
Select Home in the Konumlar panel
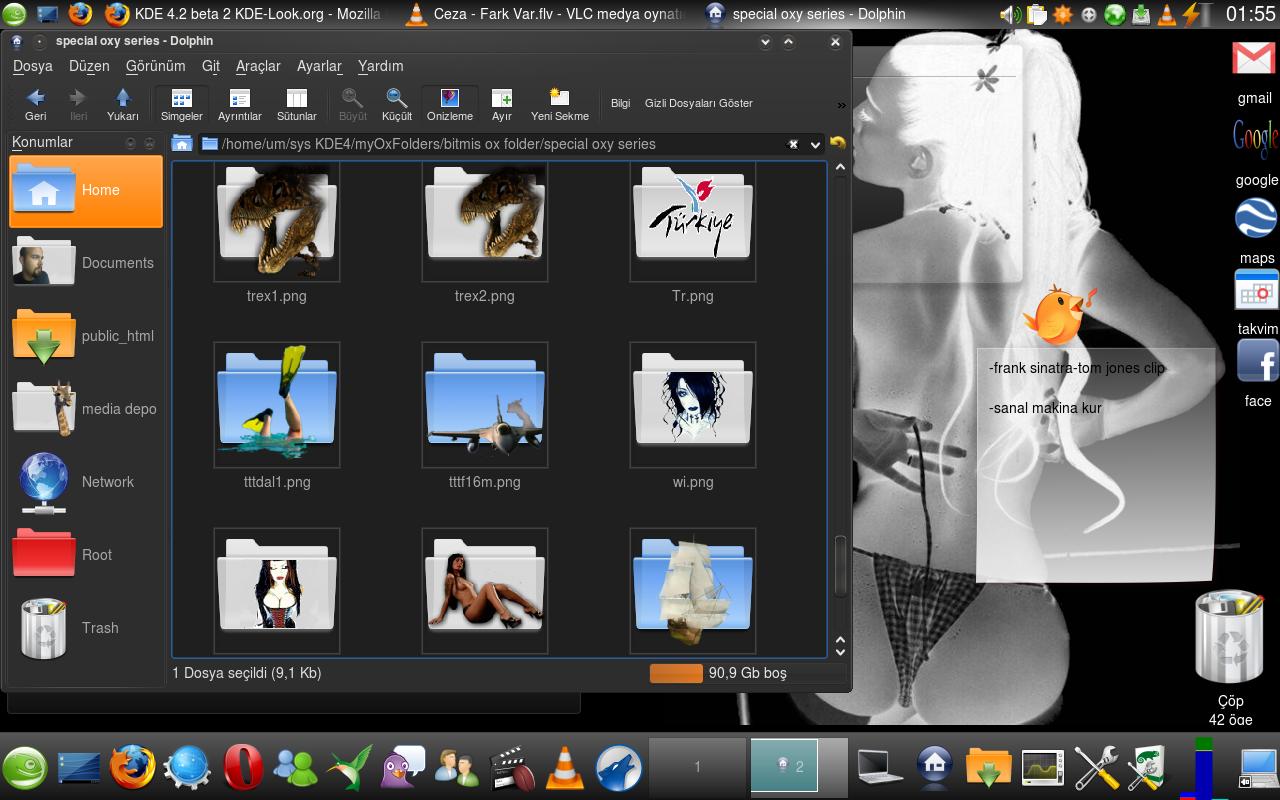(86, 190)
